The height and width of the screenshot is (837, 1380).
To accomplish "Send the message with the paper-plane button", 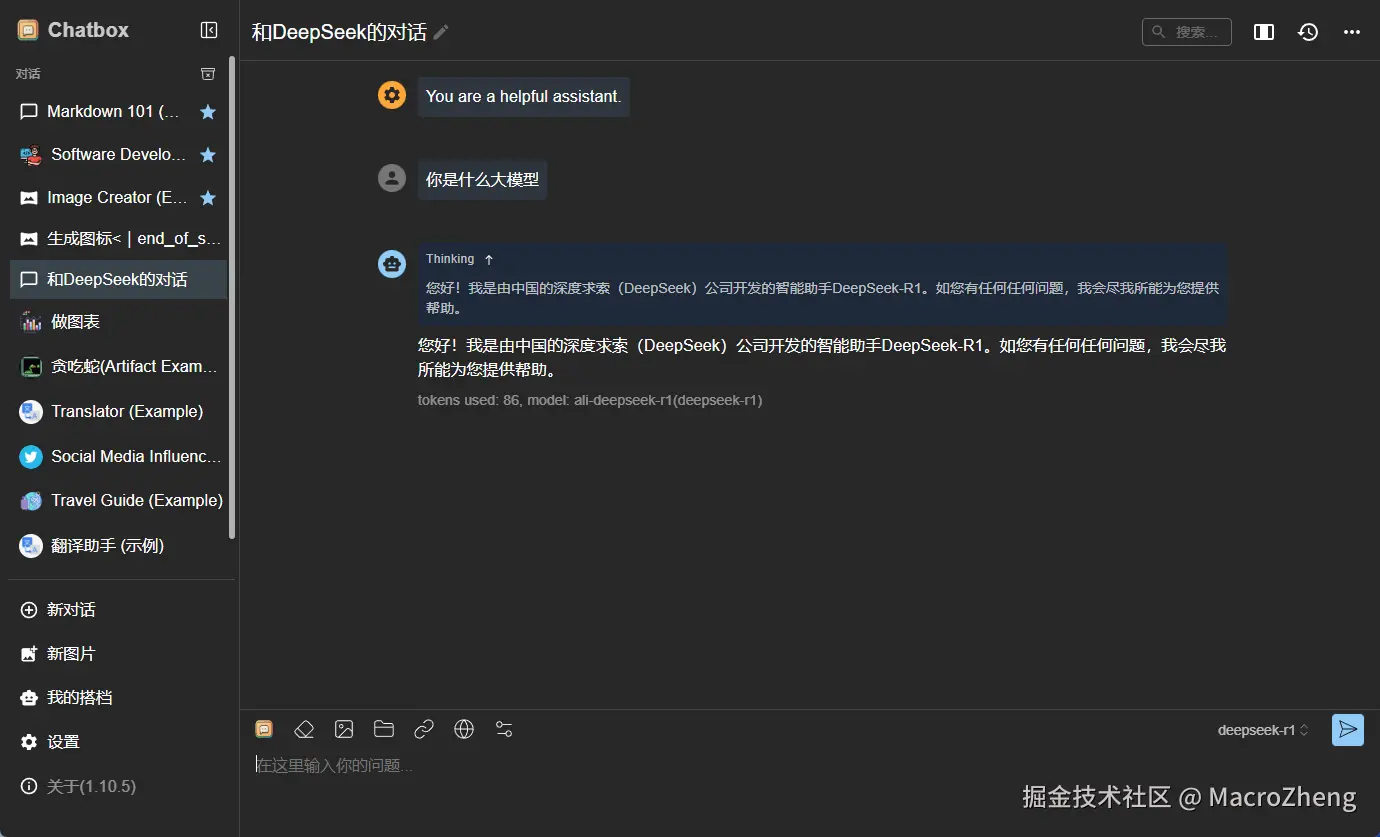I will point(1348,729).
